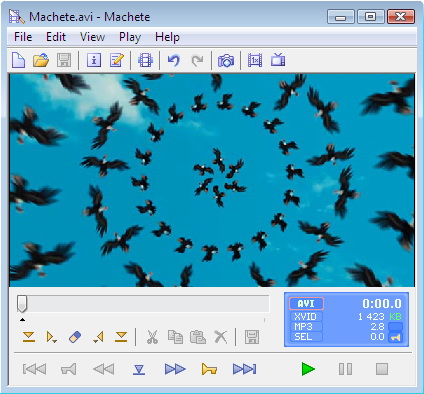
Task: Click the TV full screen icon
Action: [278, 60]
